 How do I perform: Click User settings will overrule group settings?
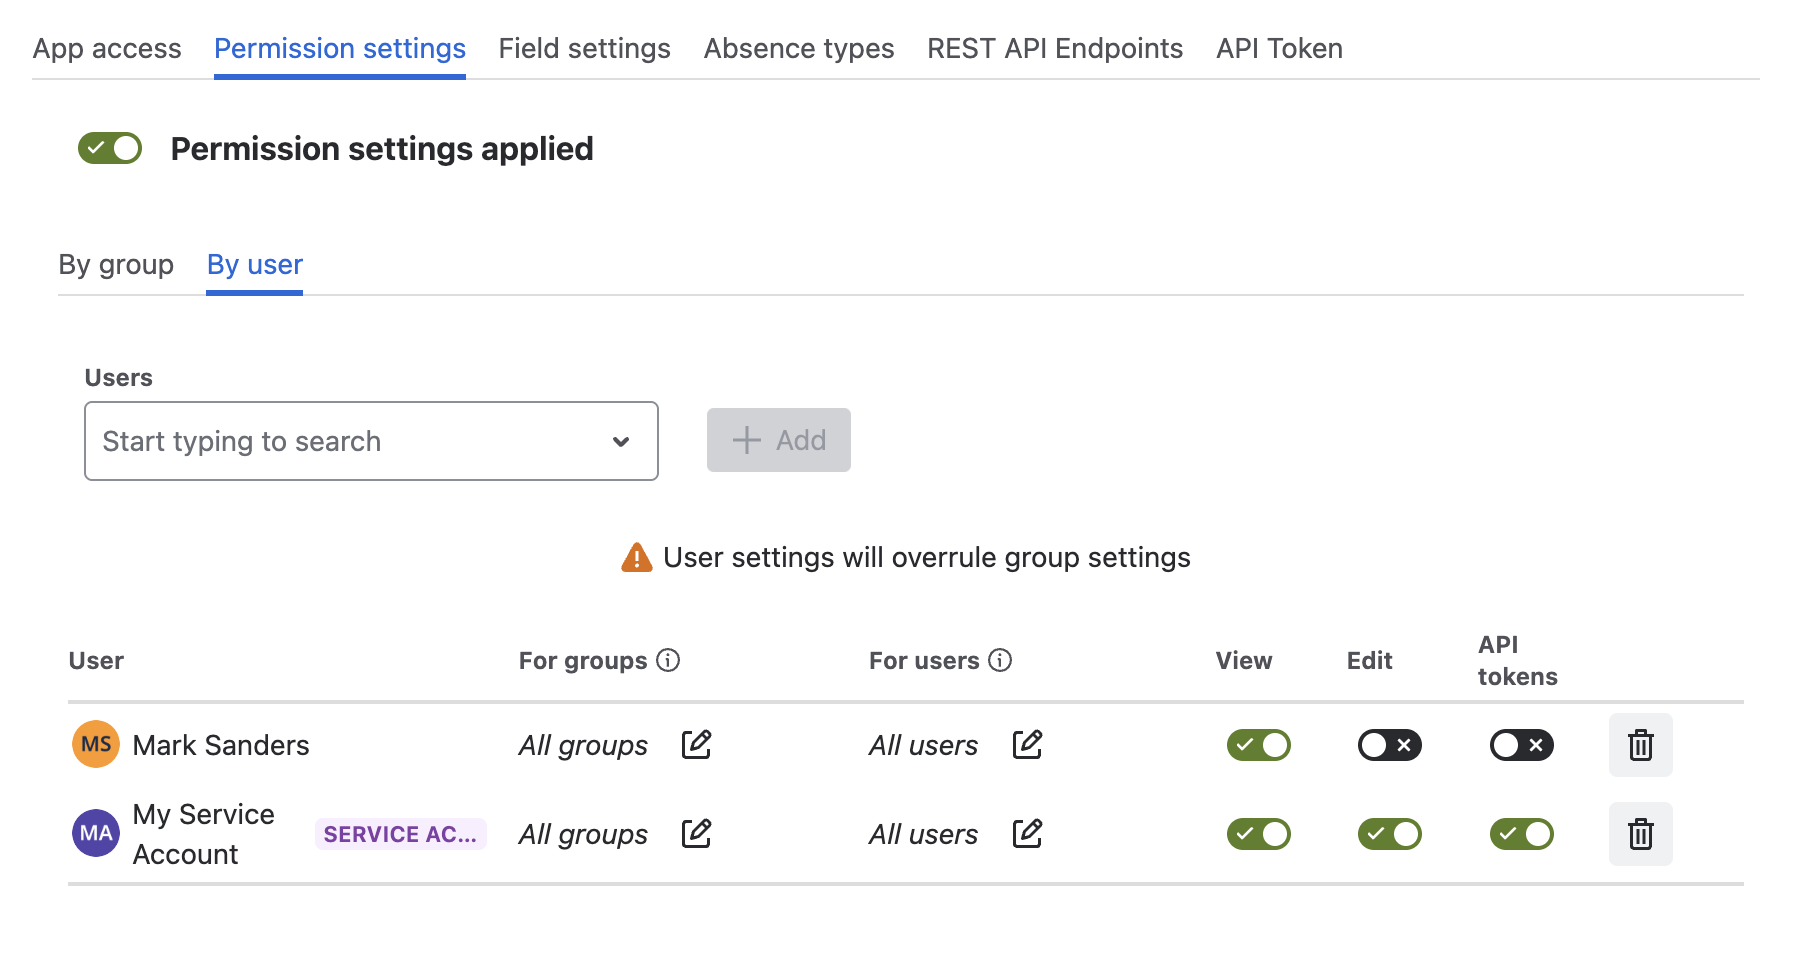click(927, 557)
